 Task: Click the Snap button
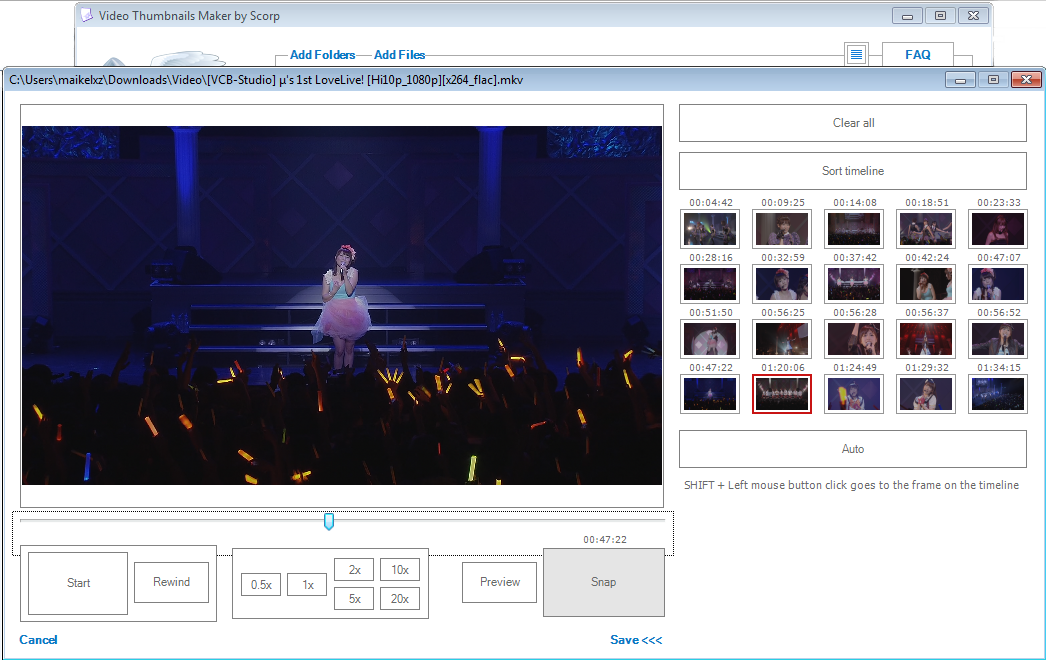(604, 582)
